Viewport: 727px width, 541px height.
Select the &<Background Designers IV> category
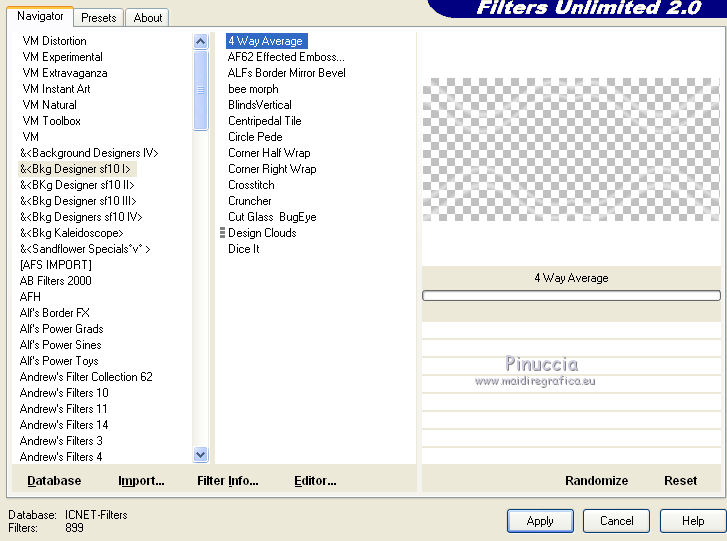89,153
